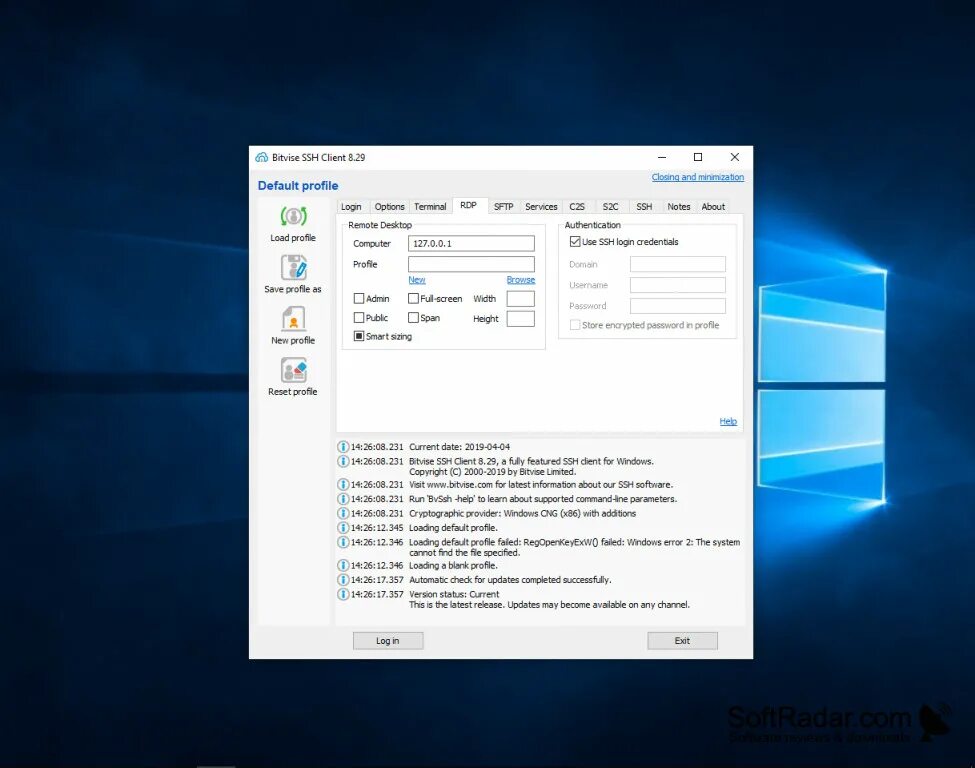Click the Save profile as icon
Image resolution: width=975 pixels, height=768 pixels.
pos(293,268)
